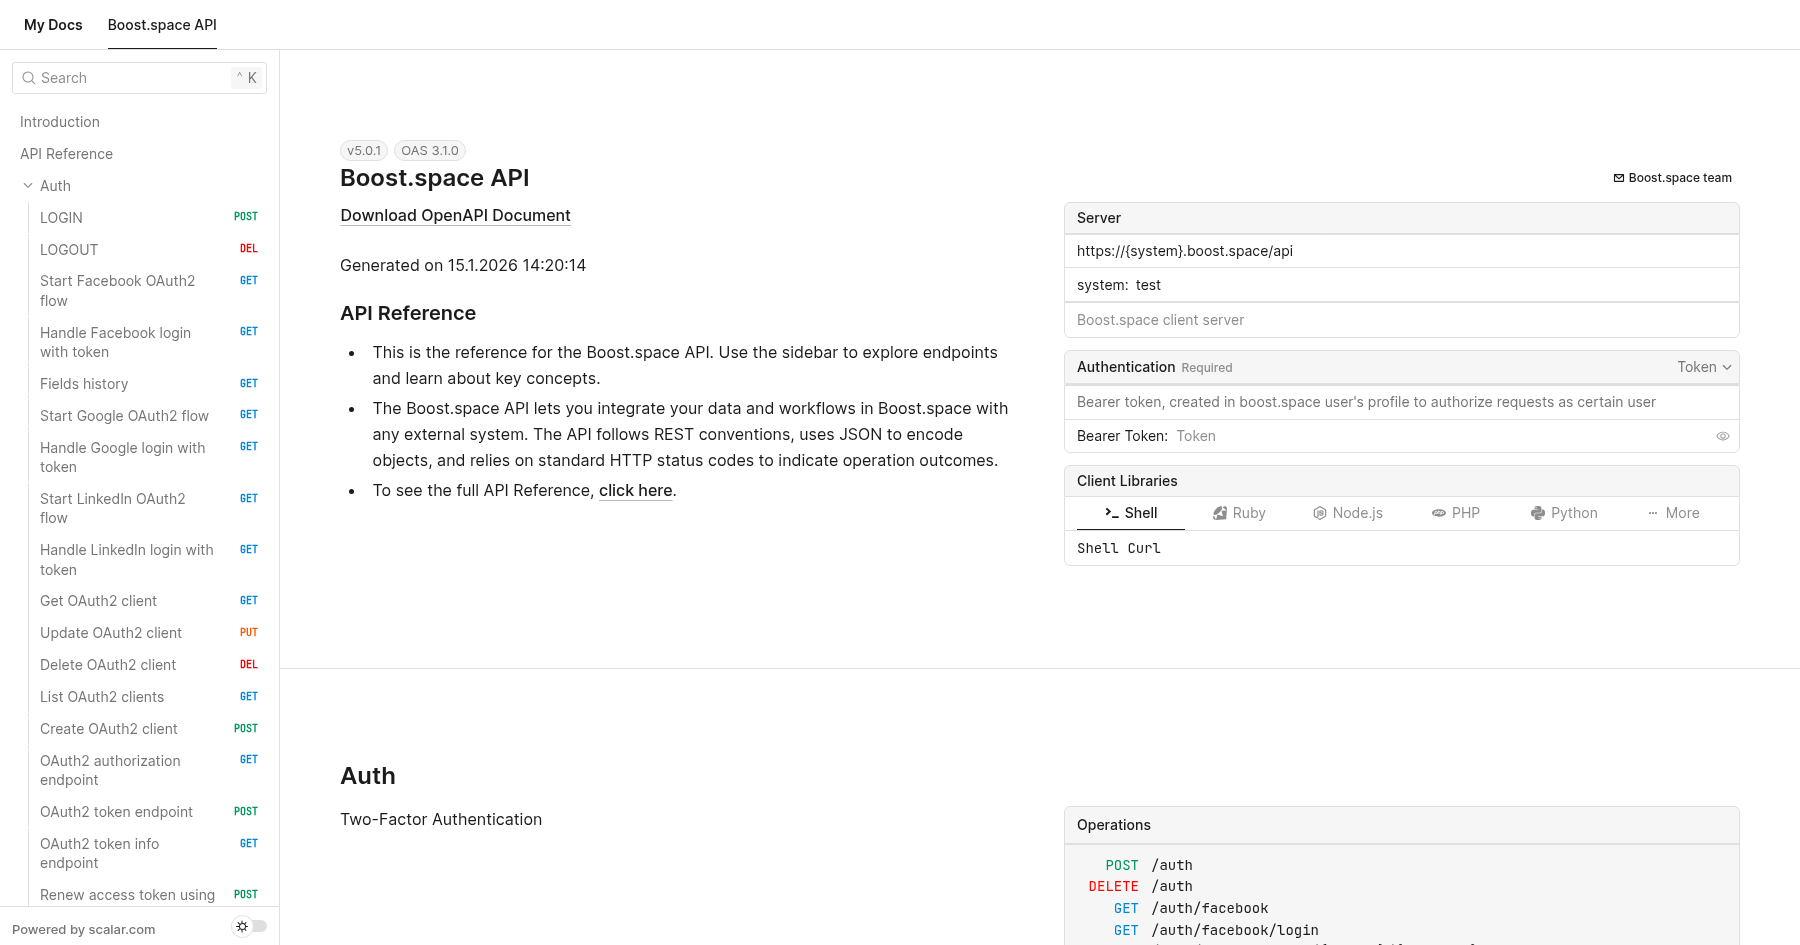
Task: Open the My Docs tab
Action: 53,25
